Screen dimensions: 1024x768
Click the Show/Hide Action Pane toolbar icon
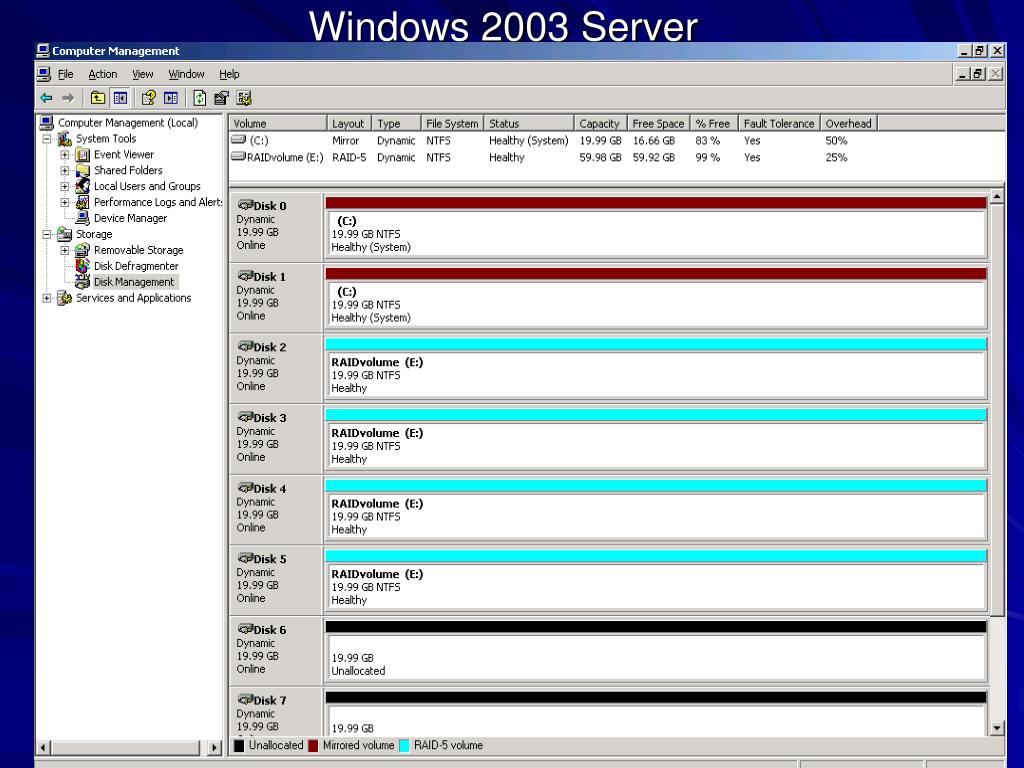point(171,98)
